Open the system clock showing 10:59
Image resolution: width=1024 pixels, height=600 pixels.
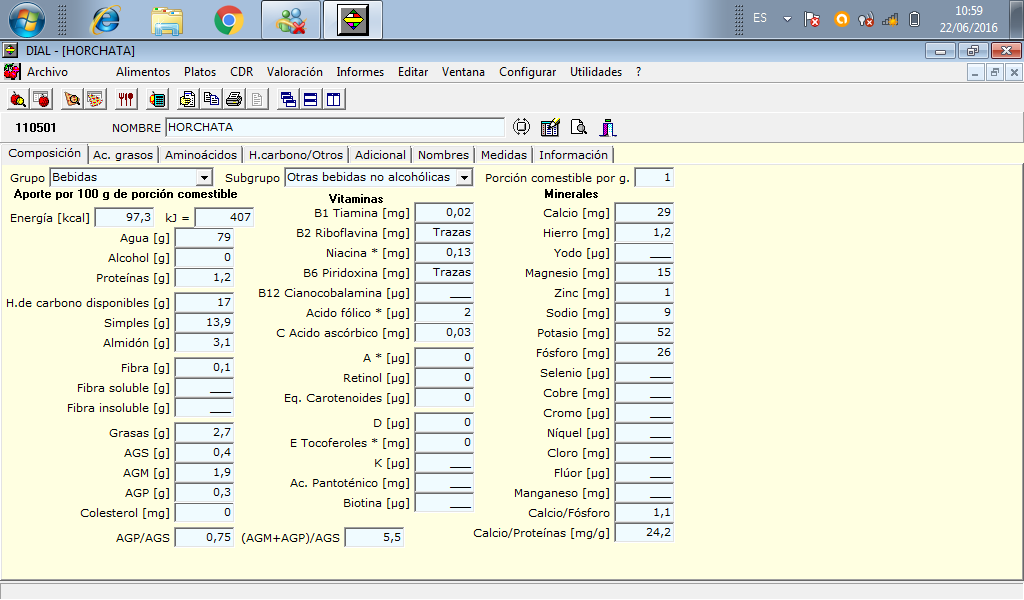(968, 19)
